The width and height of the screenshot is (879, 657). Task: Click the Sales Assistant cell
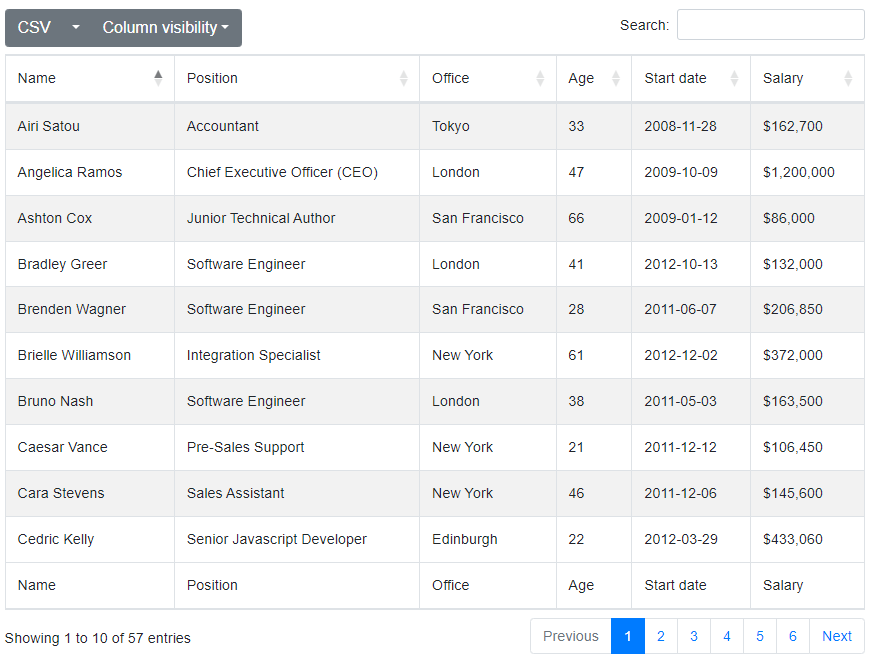coord(297,493)
